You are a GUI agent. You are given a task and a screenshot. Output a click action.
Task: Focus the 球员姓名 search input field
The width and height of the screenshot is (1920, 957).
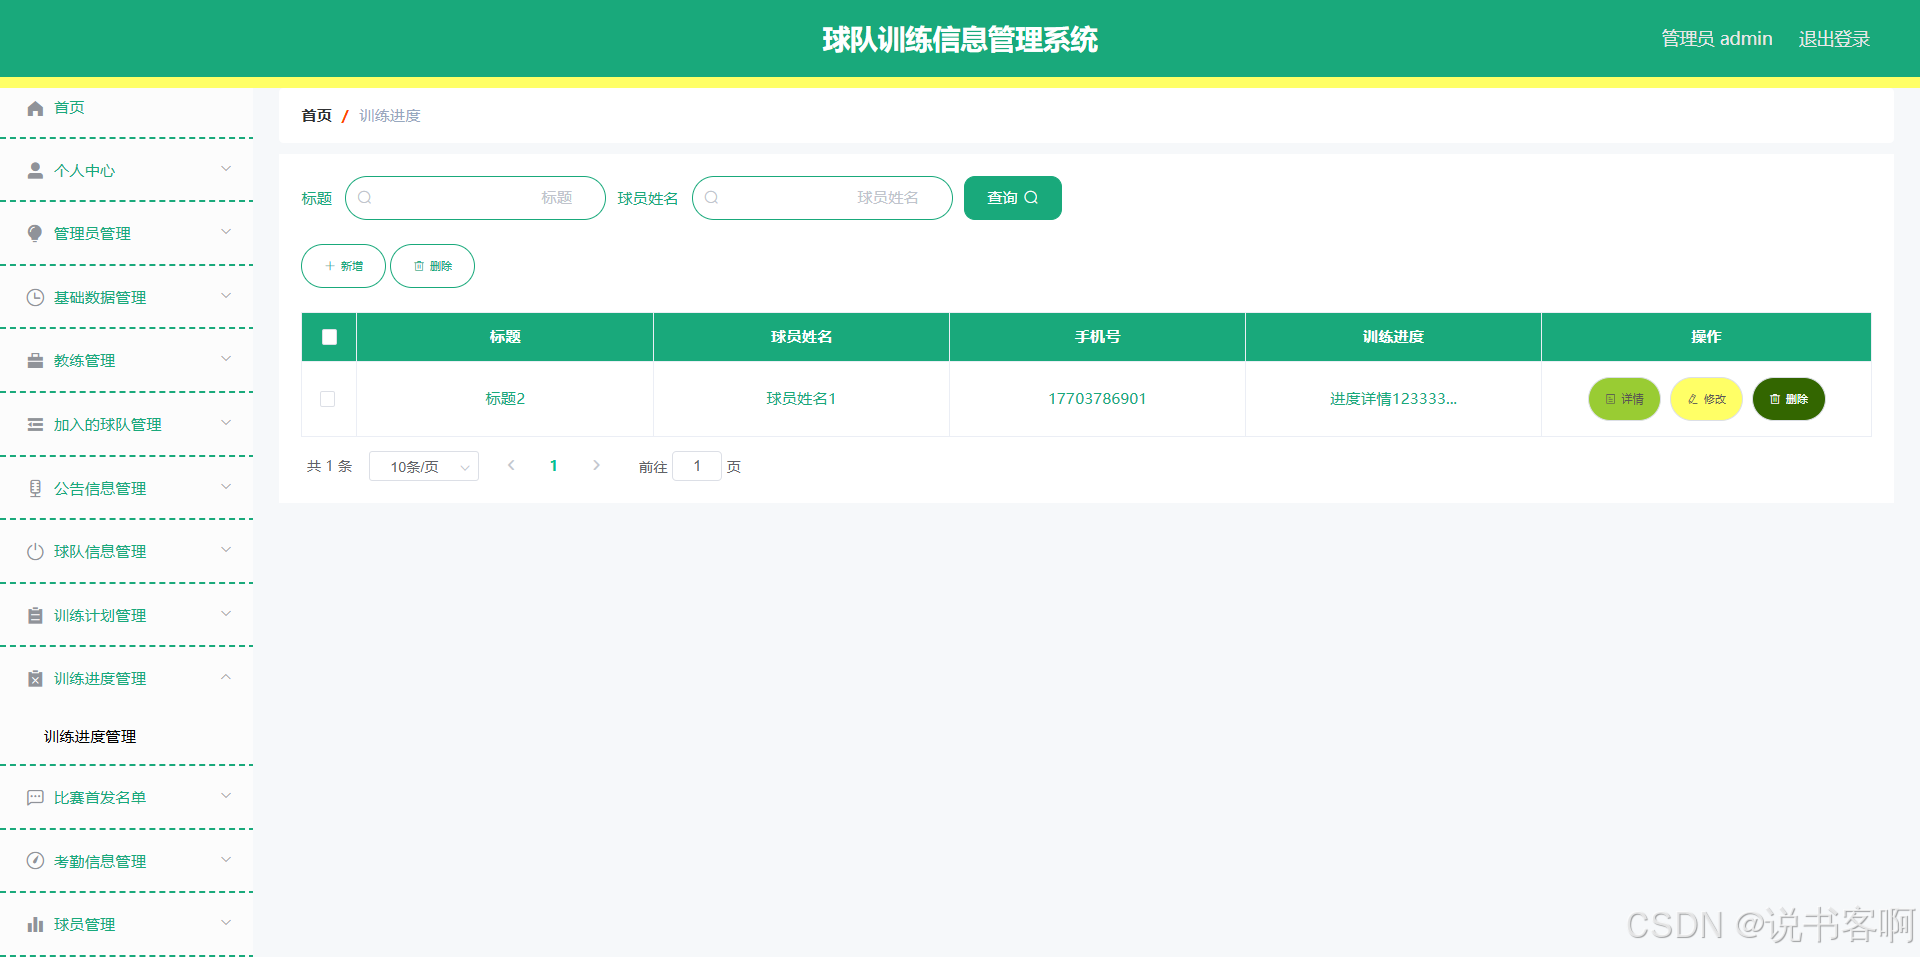coord(822,198)
